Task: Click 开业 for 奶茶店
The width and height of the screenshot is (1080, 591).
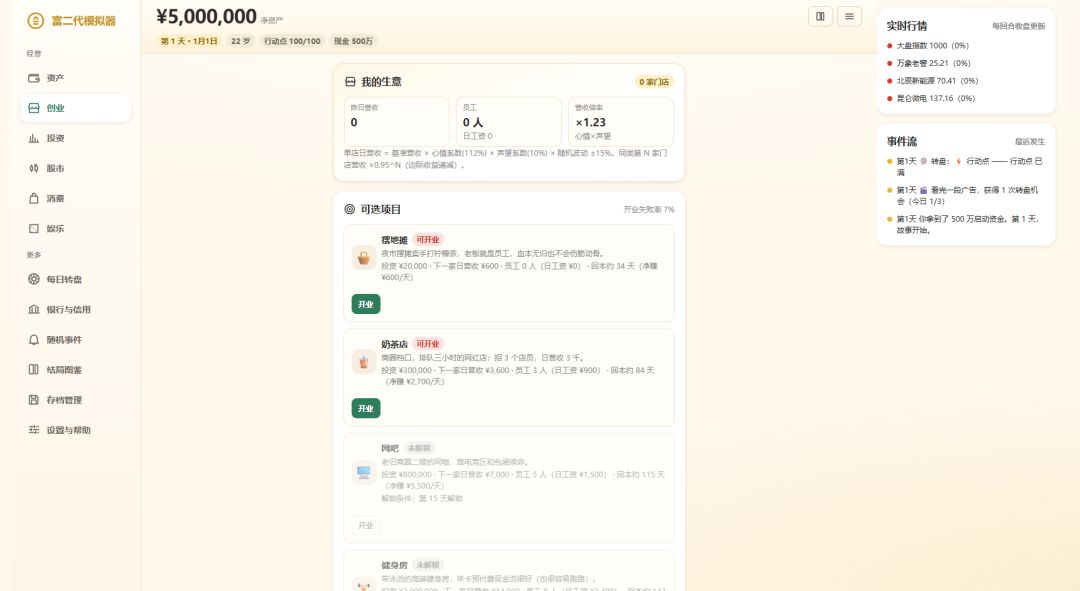Action: 366,408
